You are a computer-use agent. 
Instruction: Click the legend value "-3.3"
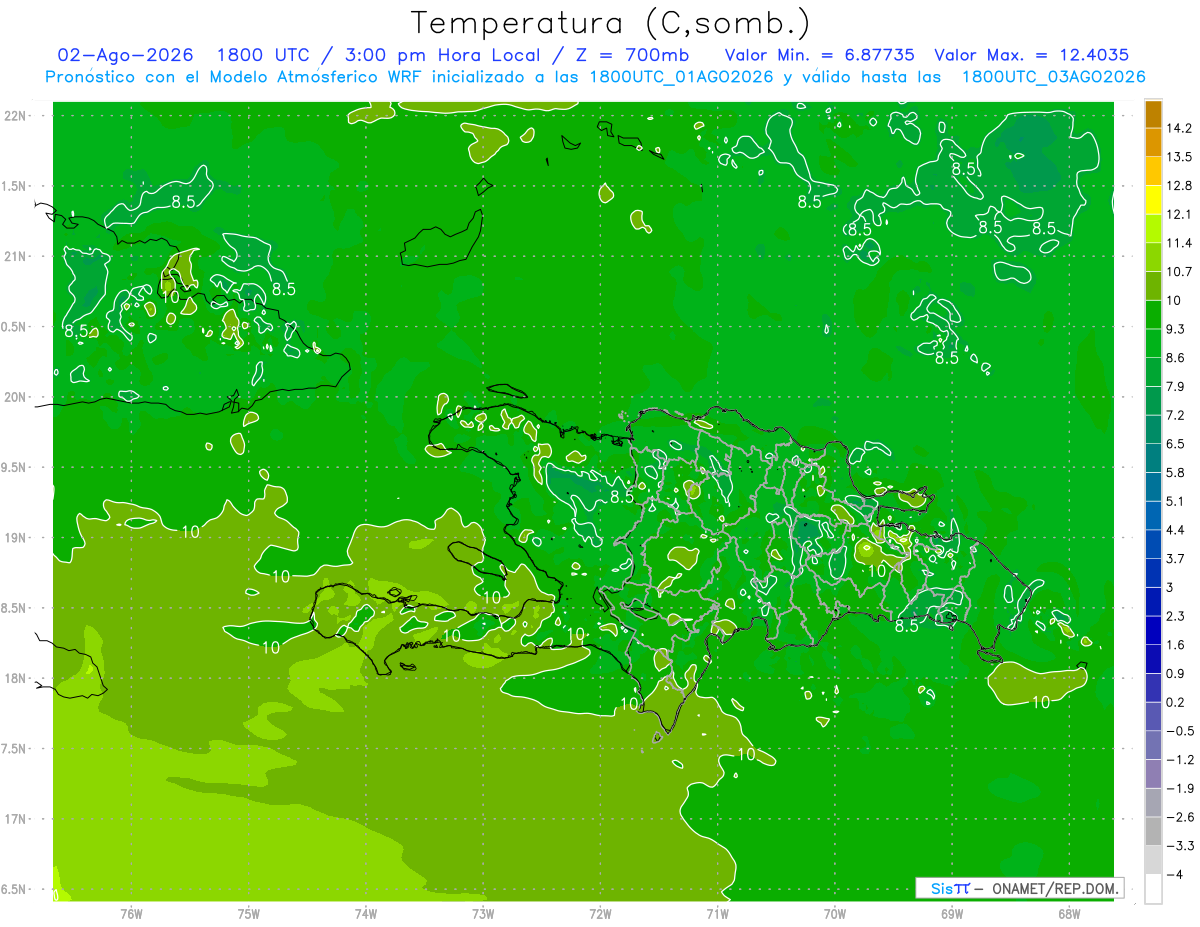[1180, 846]
